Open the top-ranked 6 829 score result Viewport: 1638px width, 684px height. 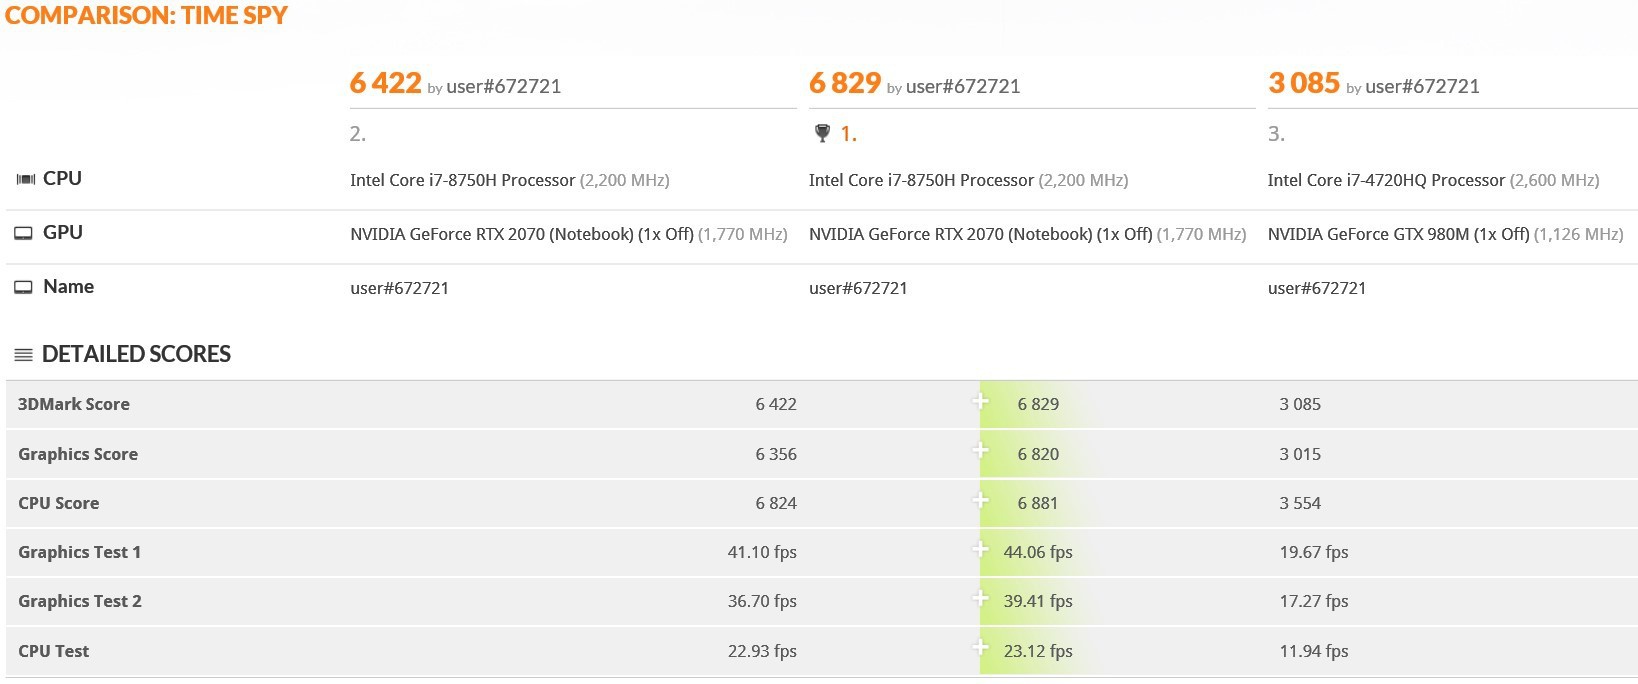(844, 83)
